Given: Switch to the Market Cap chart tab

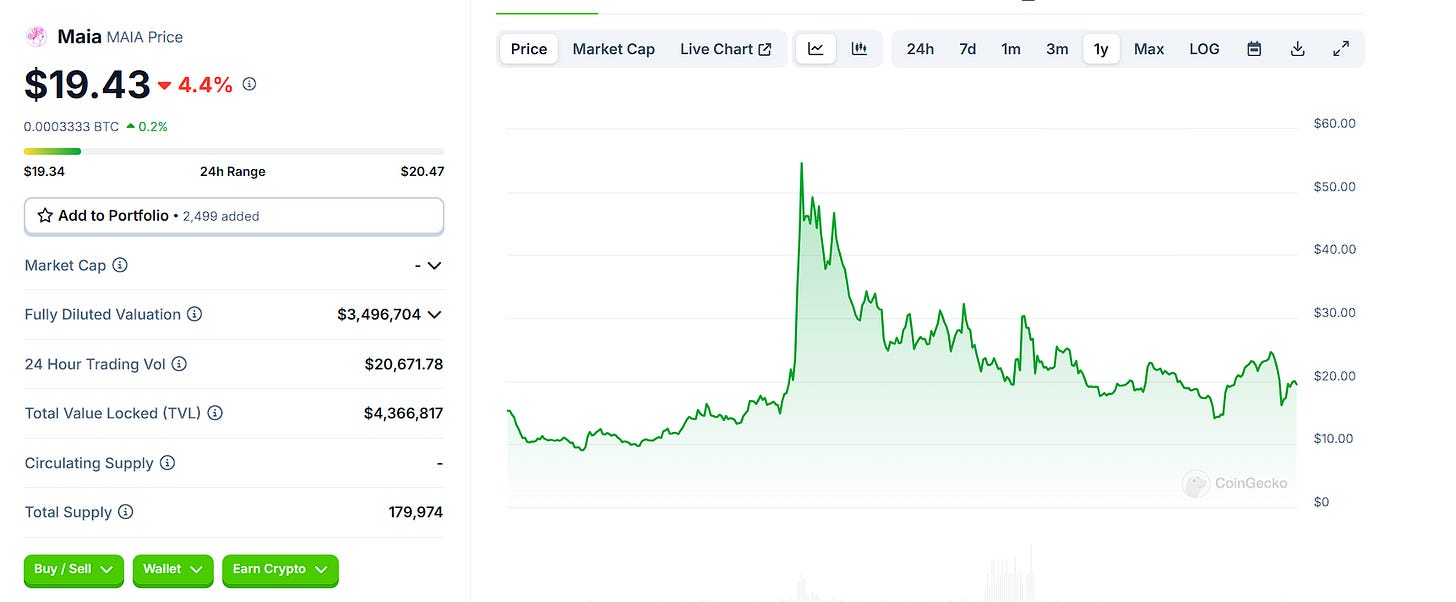Looking at the screenshot, I should pyautogui.click(x=614, y=48).
